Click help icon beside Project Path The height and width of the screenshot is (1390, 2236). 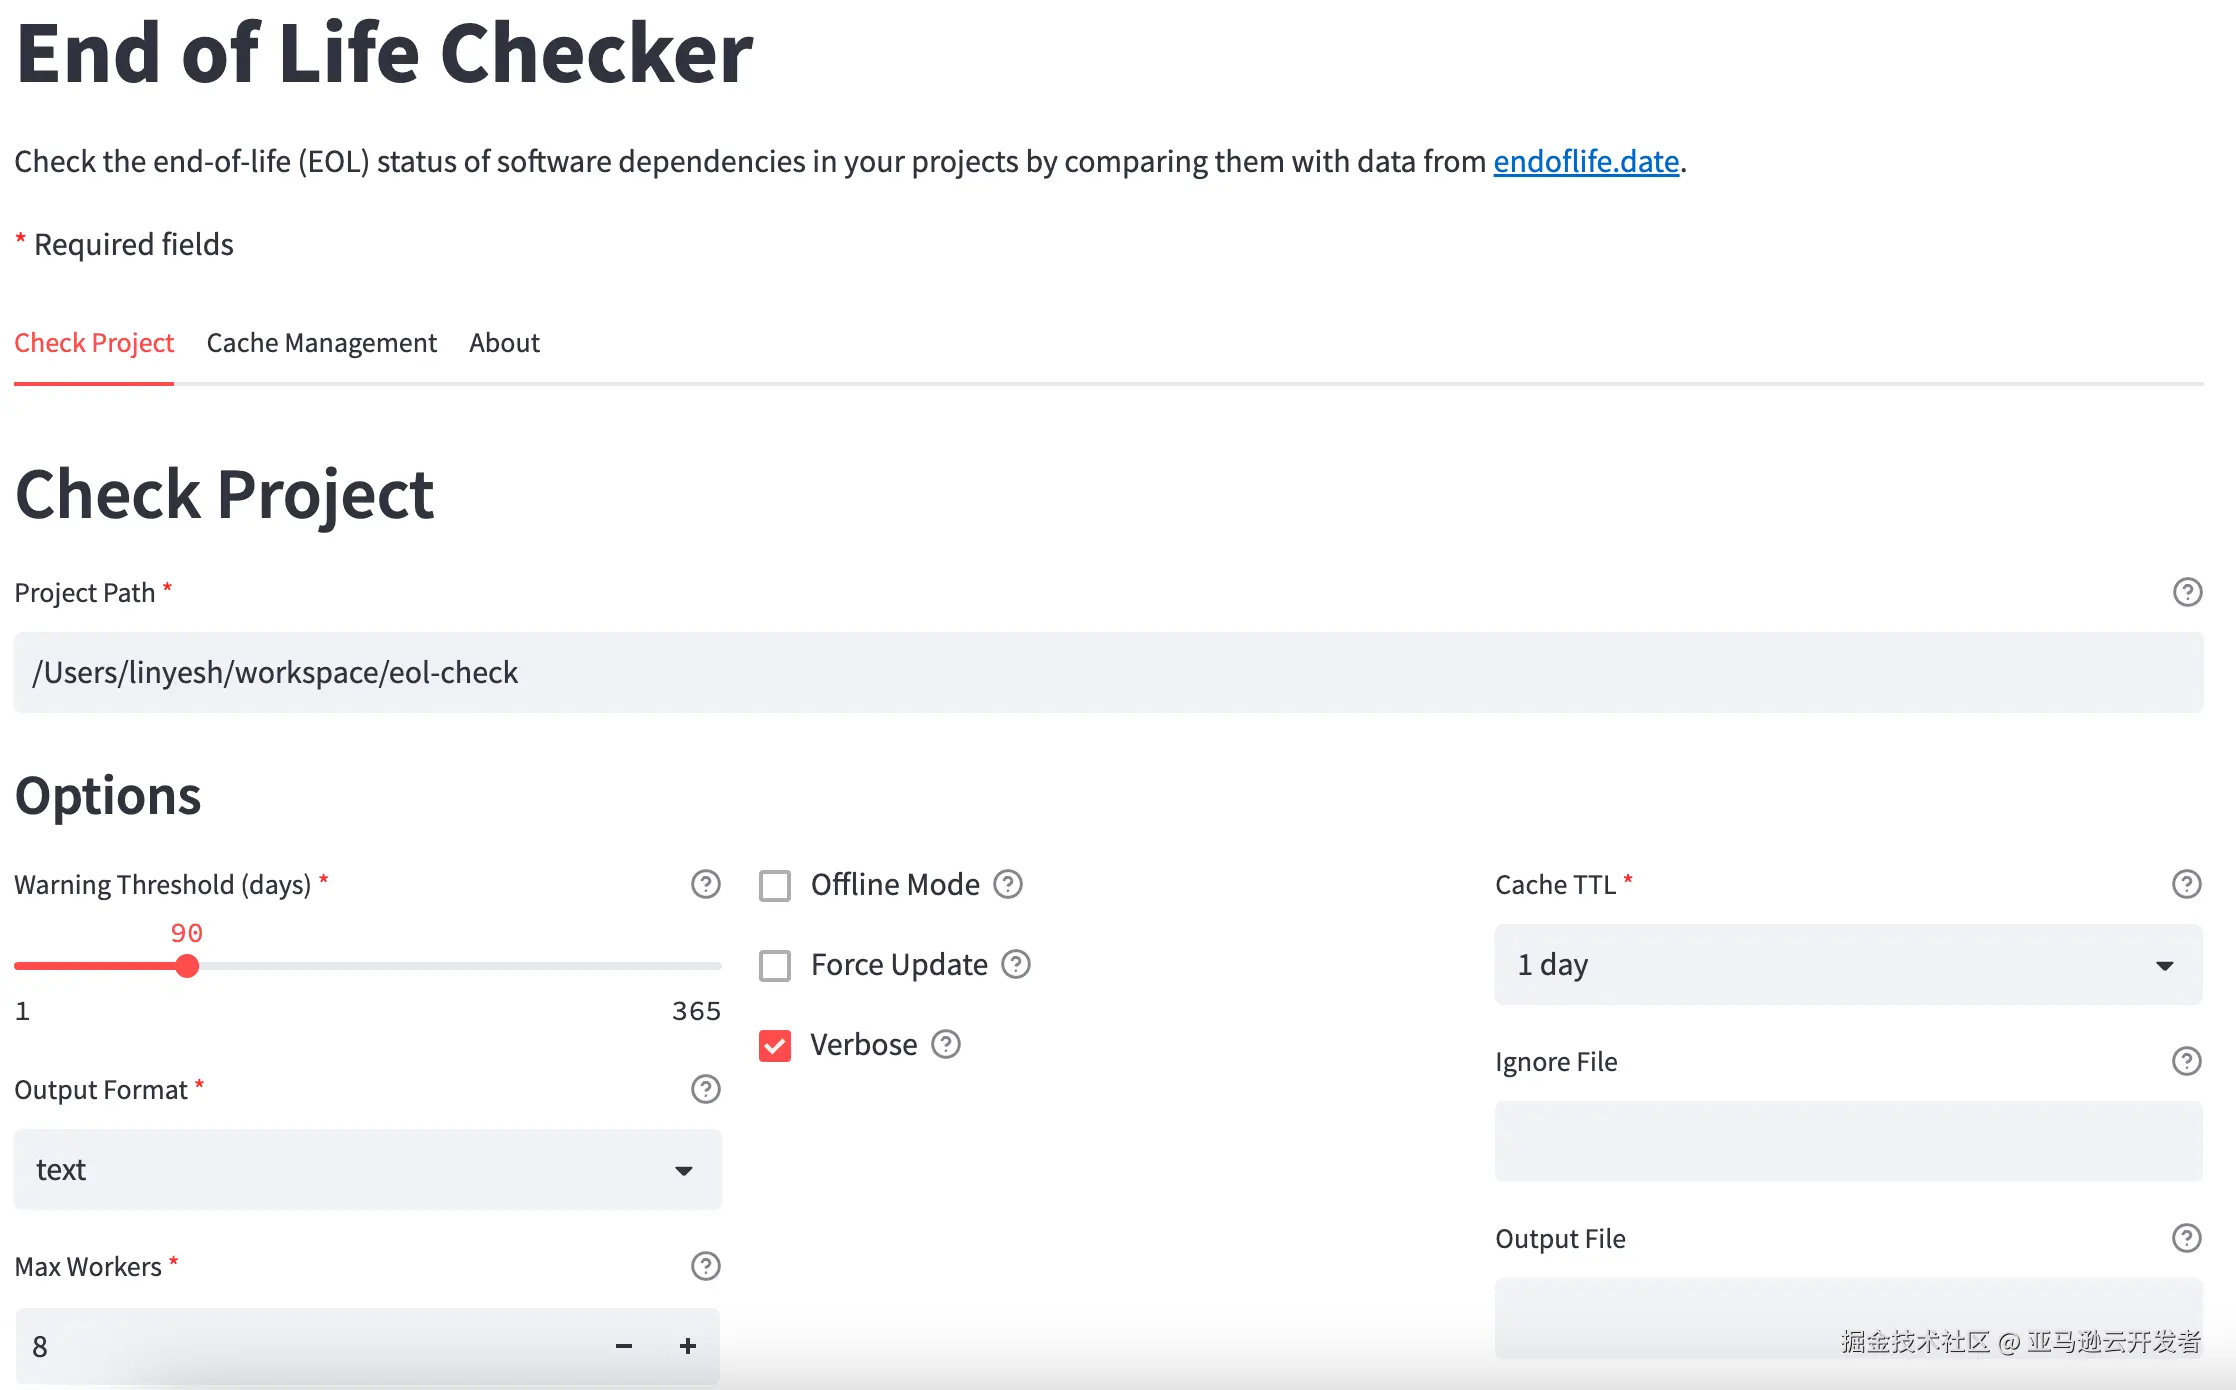[x=2187, y=592]
